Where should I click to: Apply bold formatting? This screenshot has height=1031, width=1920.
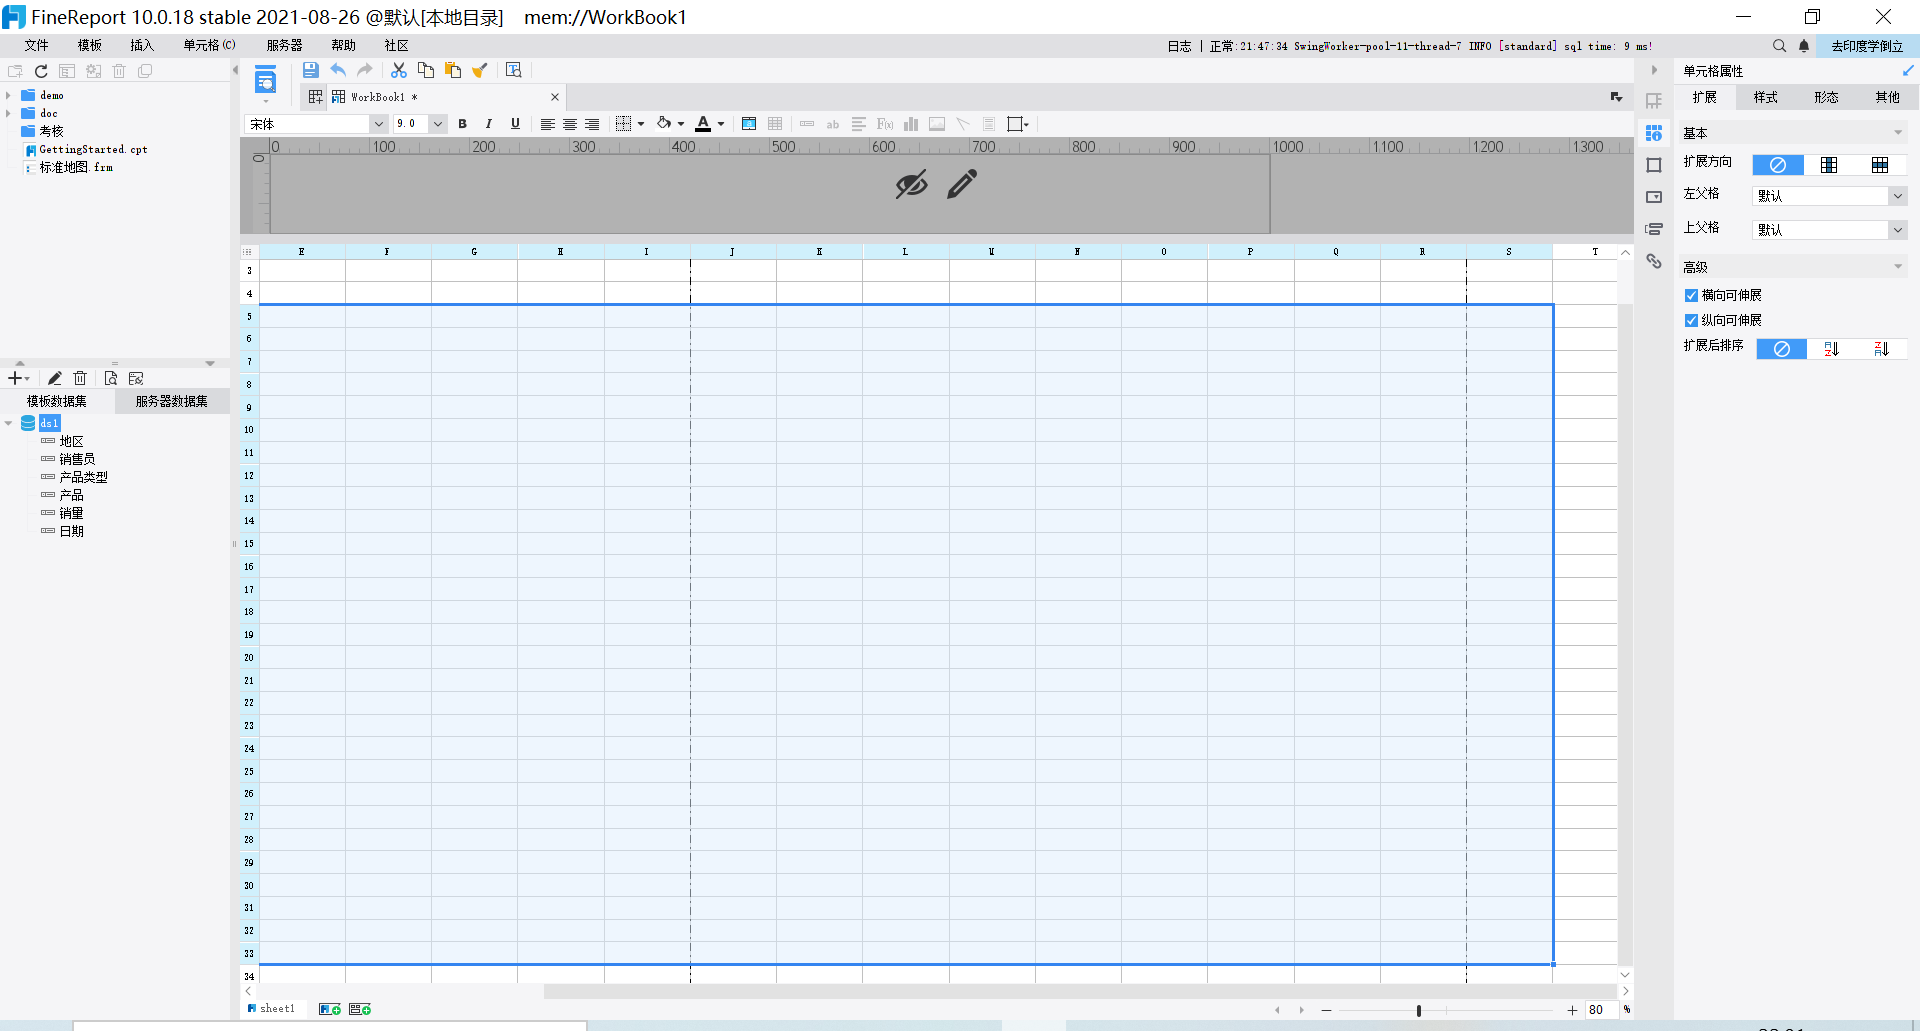click(x=462, y=124)
